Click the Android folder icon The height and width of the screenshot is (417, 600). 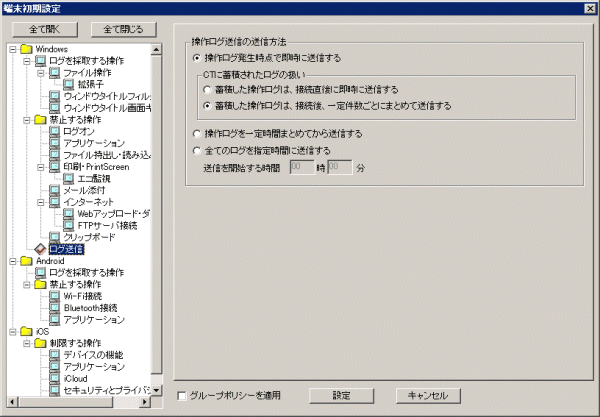[25, 260]
